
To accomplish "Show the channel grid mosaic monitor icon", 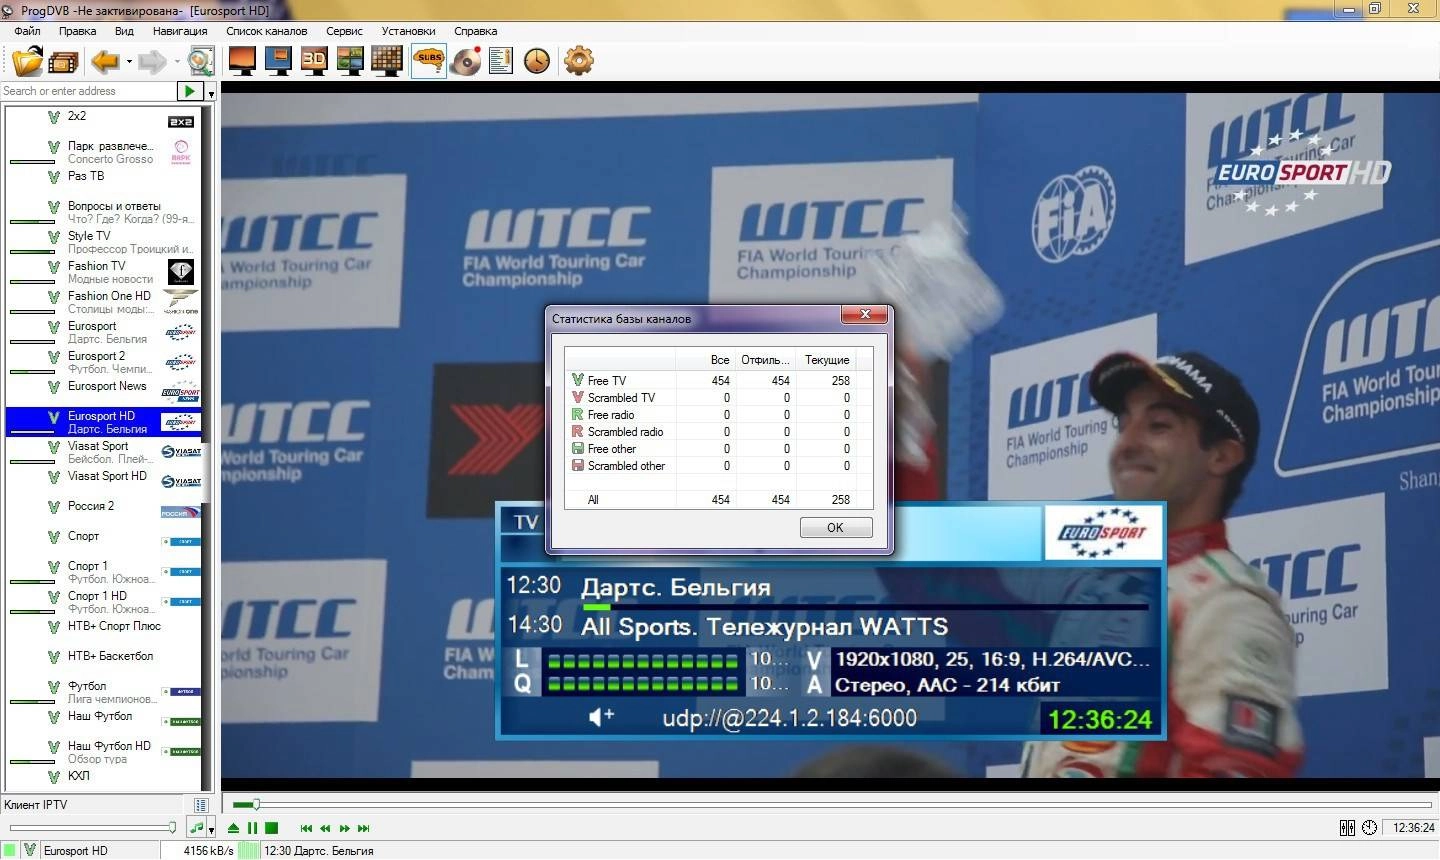I will tap(386, 61).
